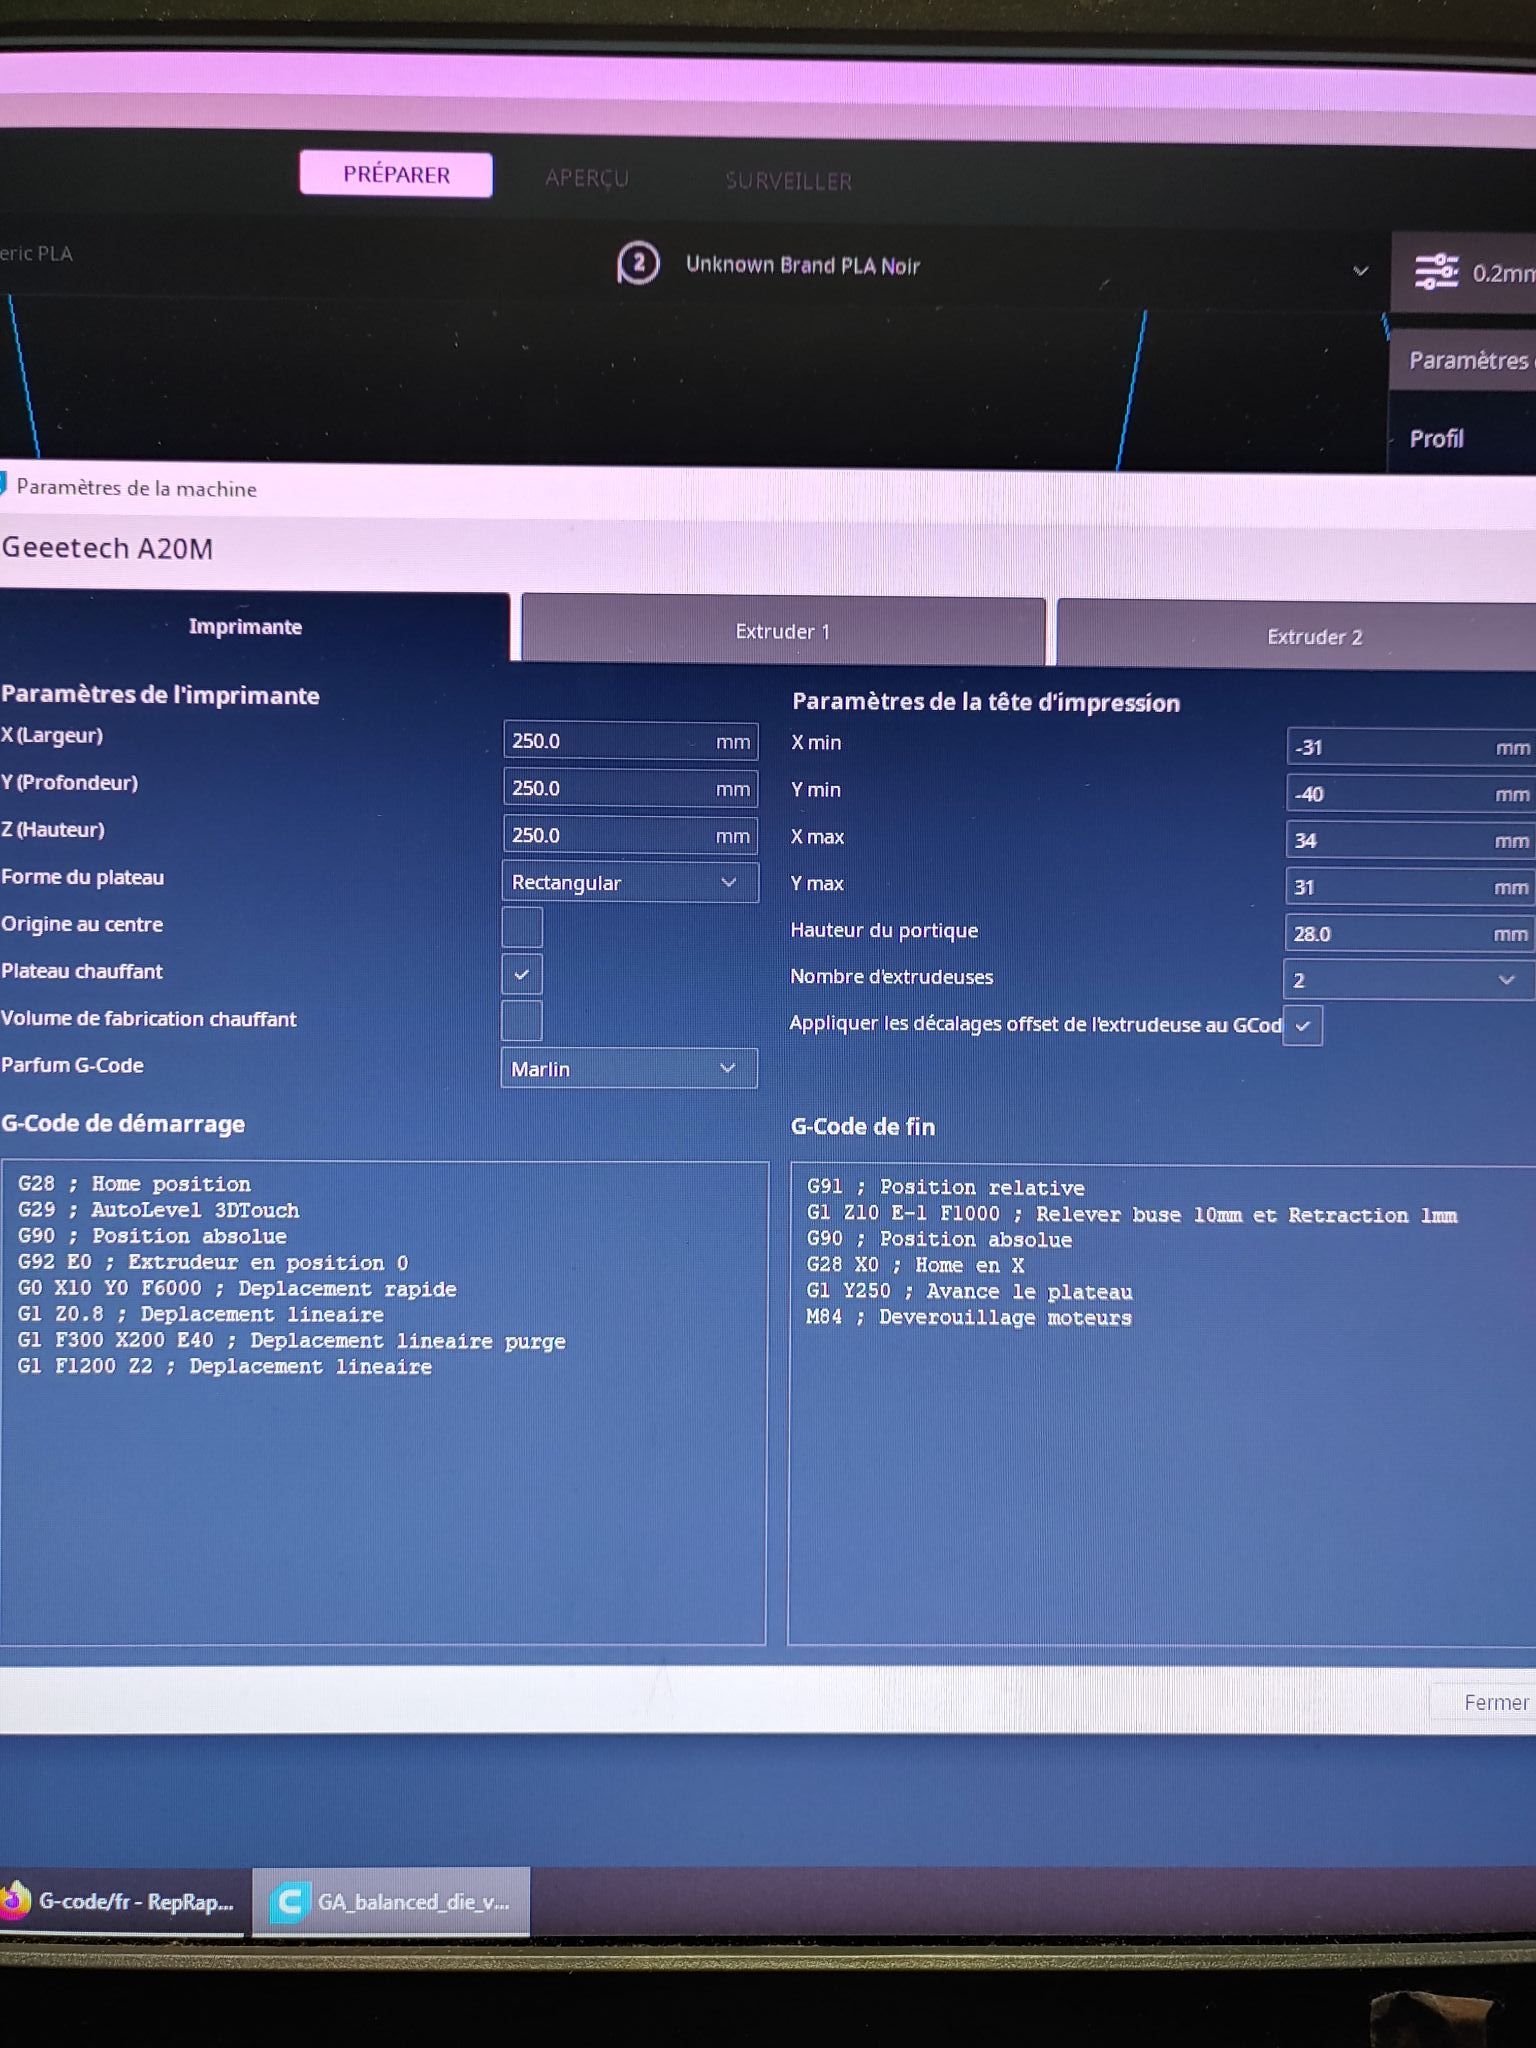
Task: Select the SURVEILLER stage tab
Action: coord(789,181)
